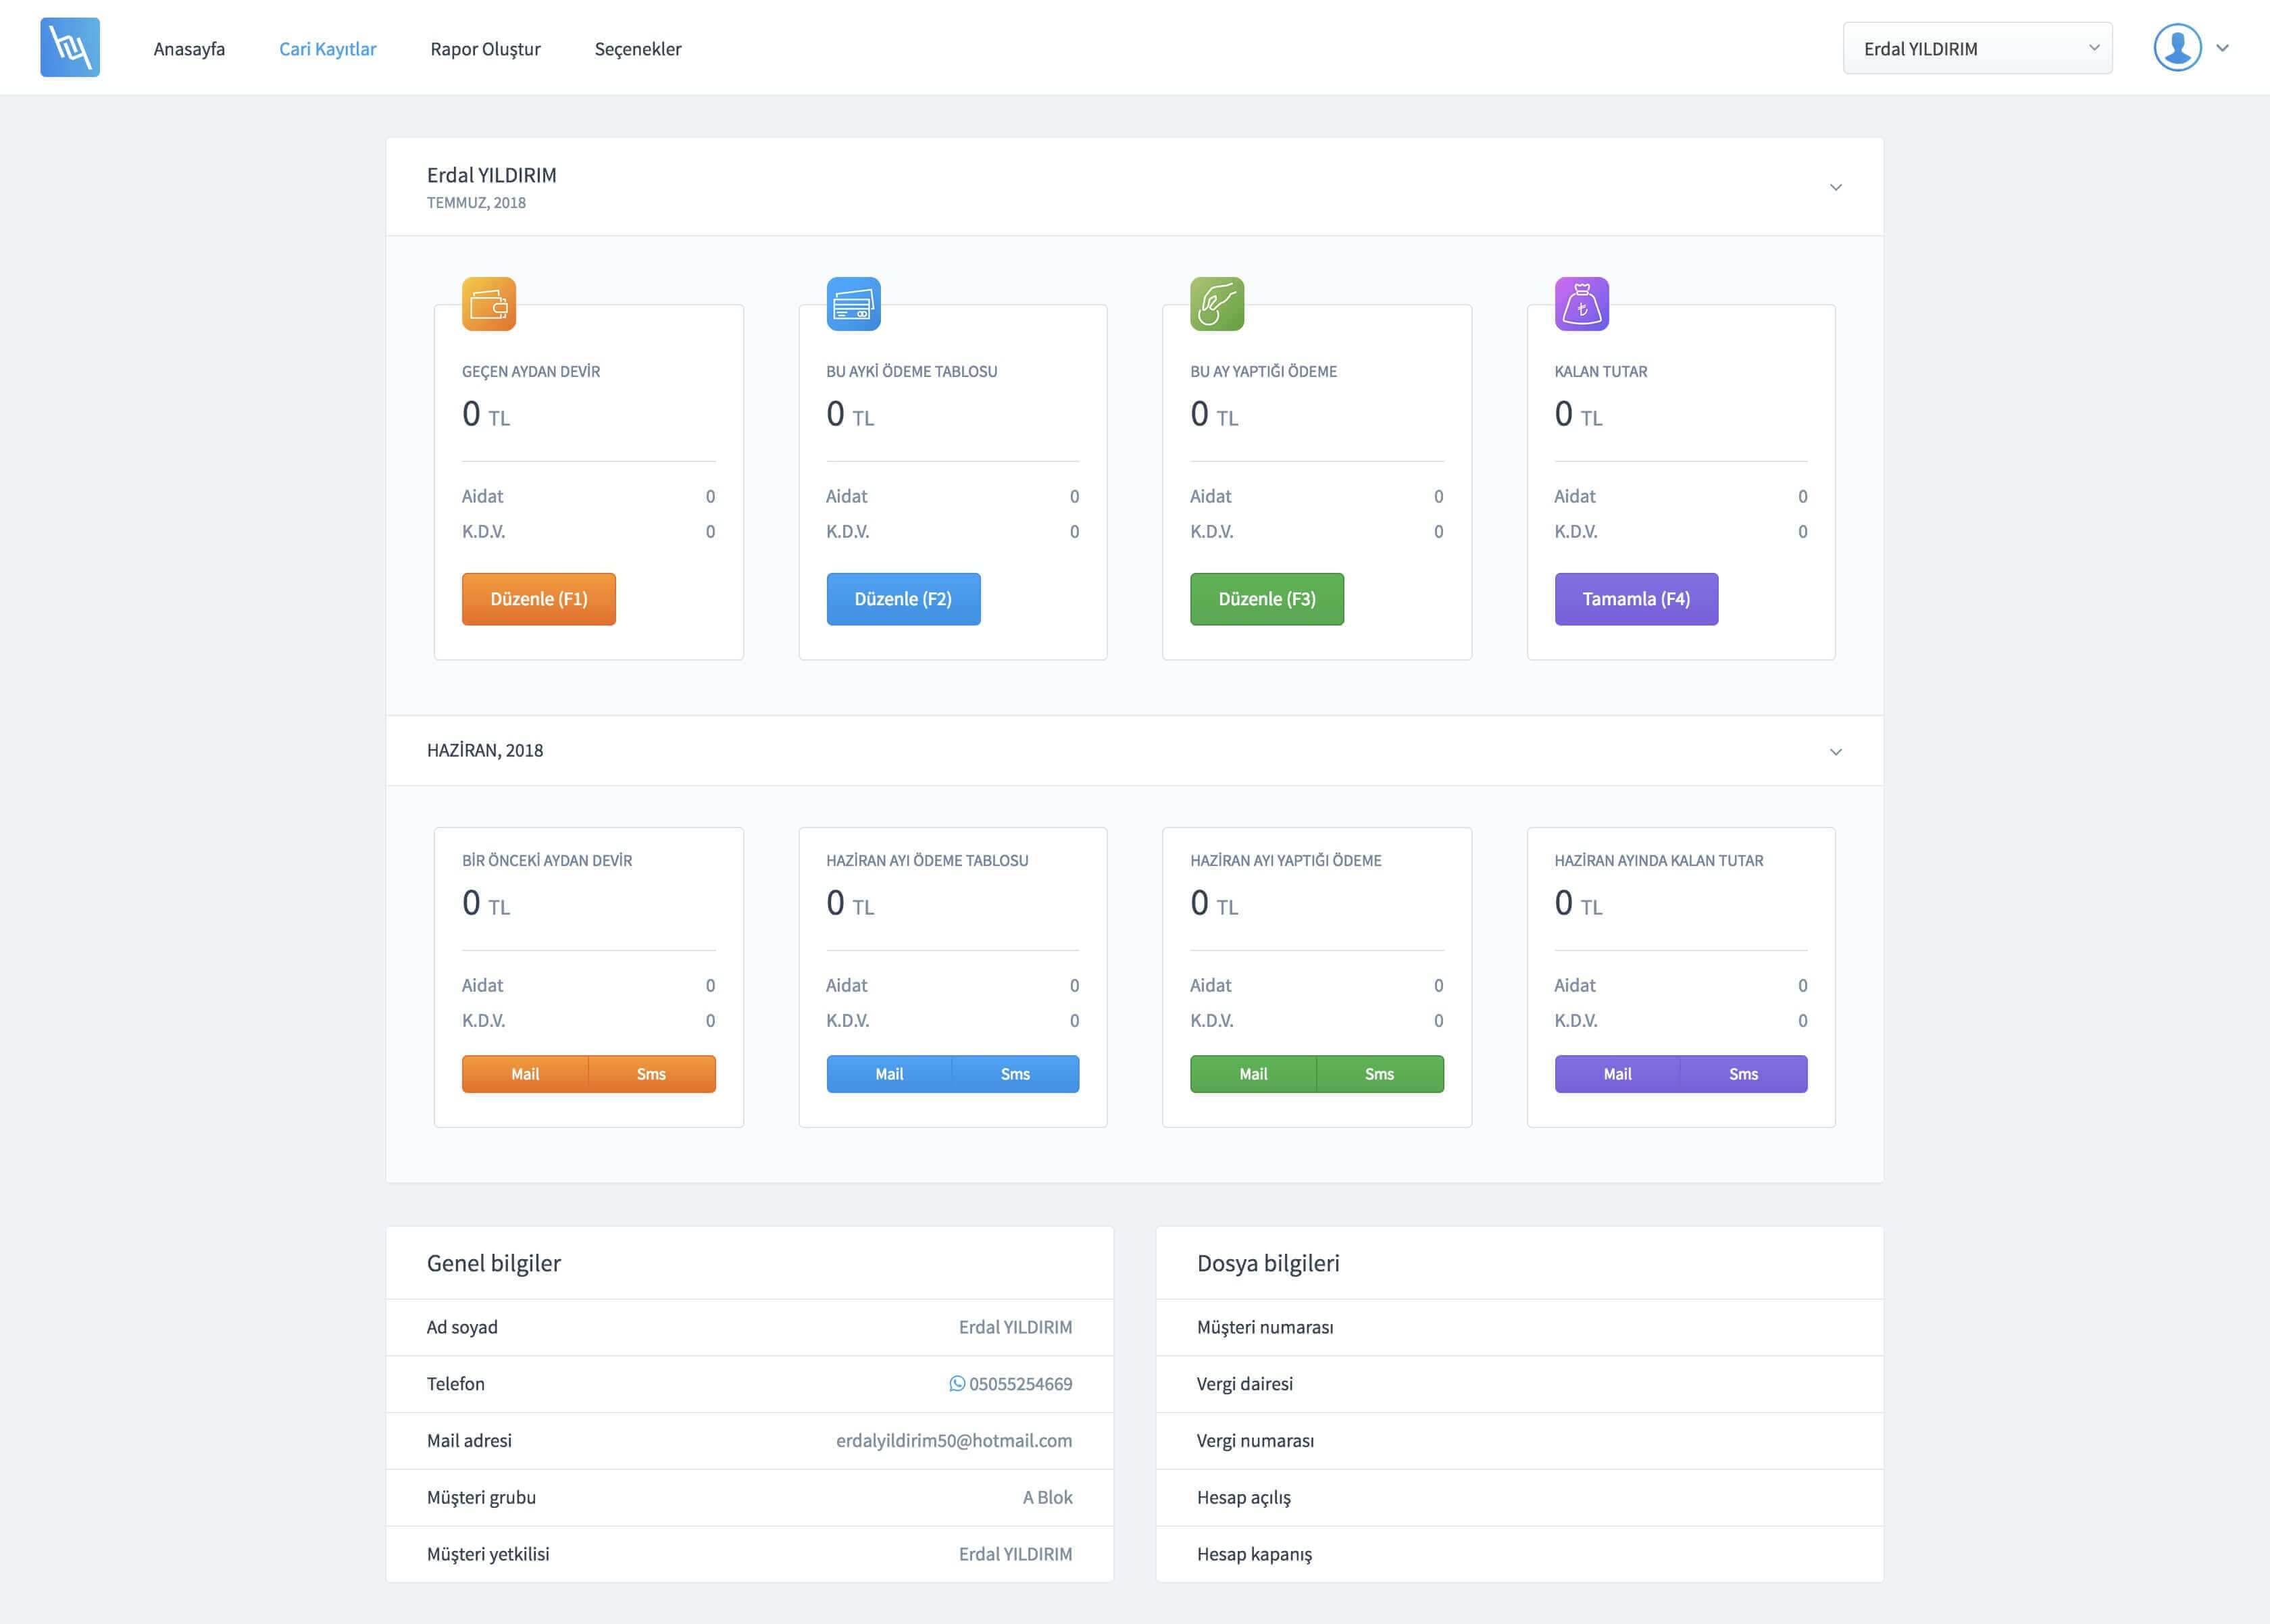
Task: Go to the Anasayfa menu item
Action: (189, 49)
